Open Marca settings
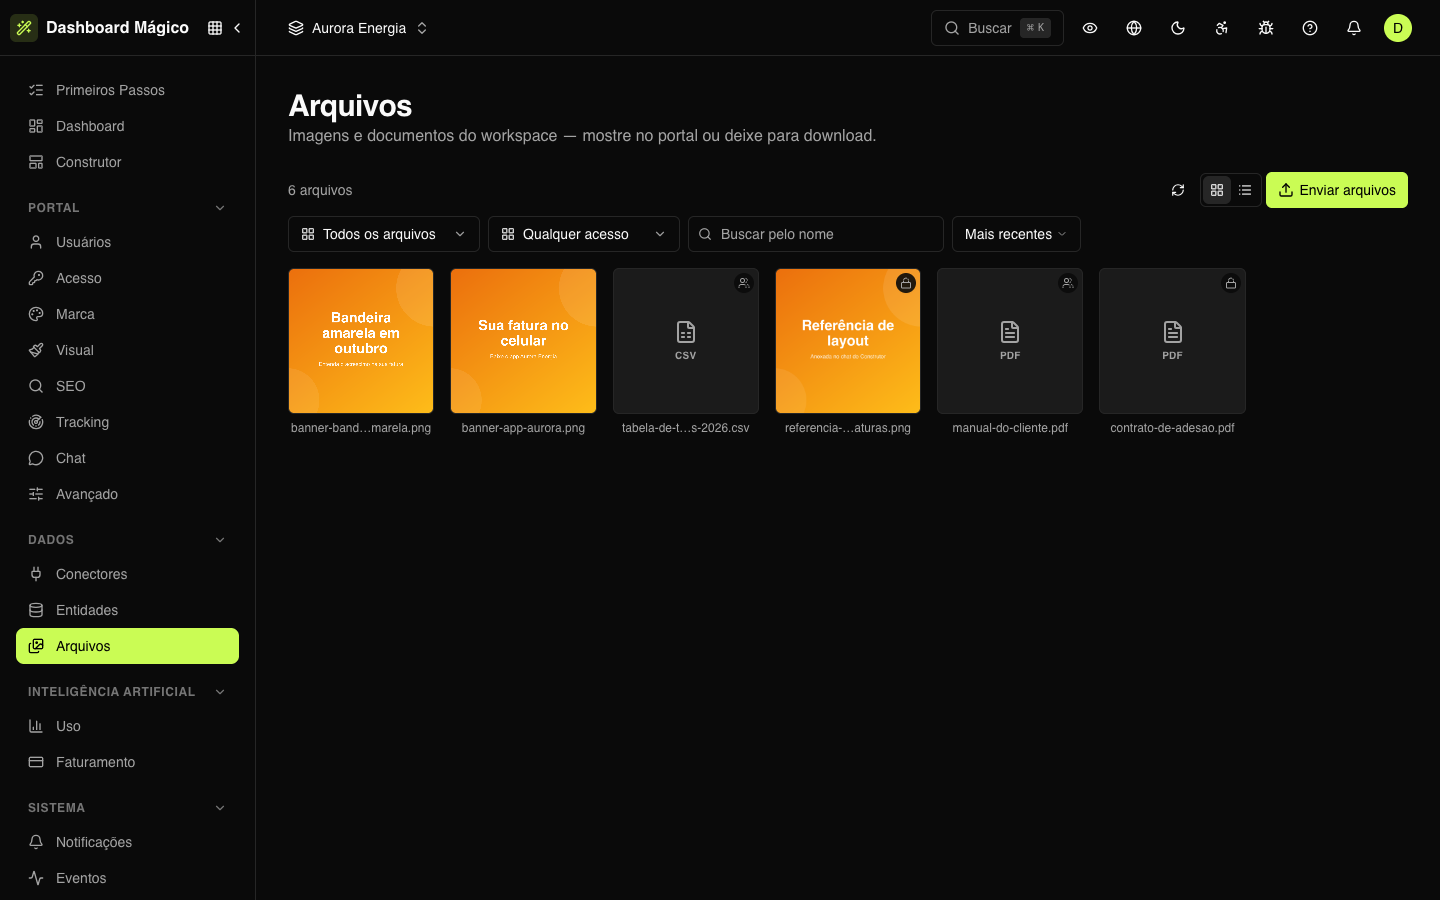The height and width of the screenshot is (900, 1440). (128, 314)
